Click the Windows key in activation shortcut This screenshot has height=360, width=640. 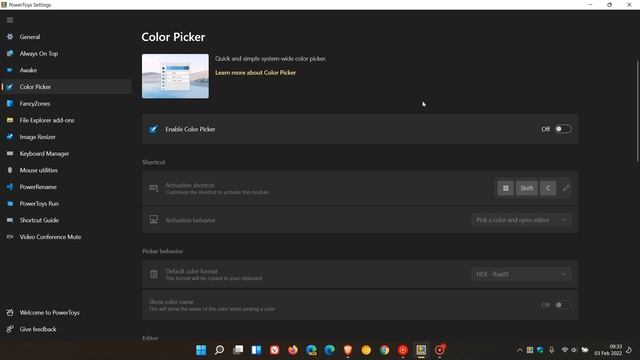point(505,188)
